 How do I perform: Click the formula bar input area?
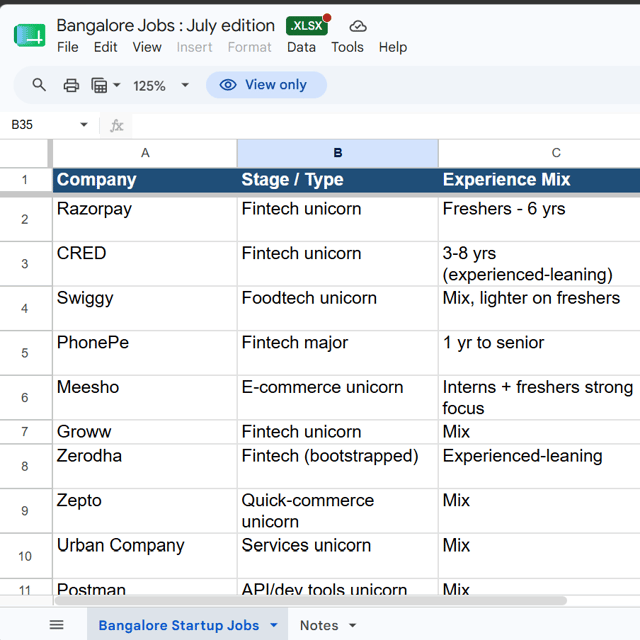tap(384, 125)
